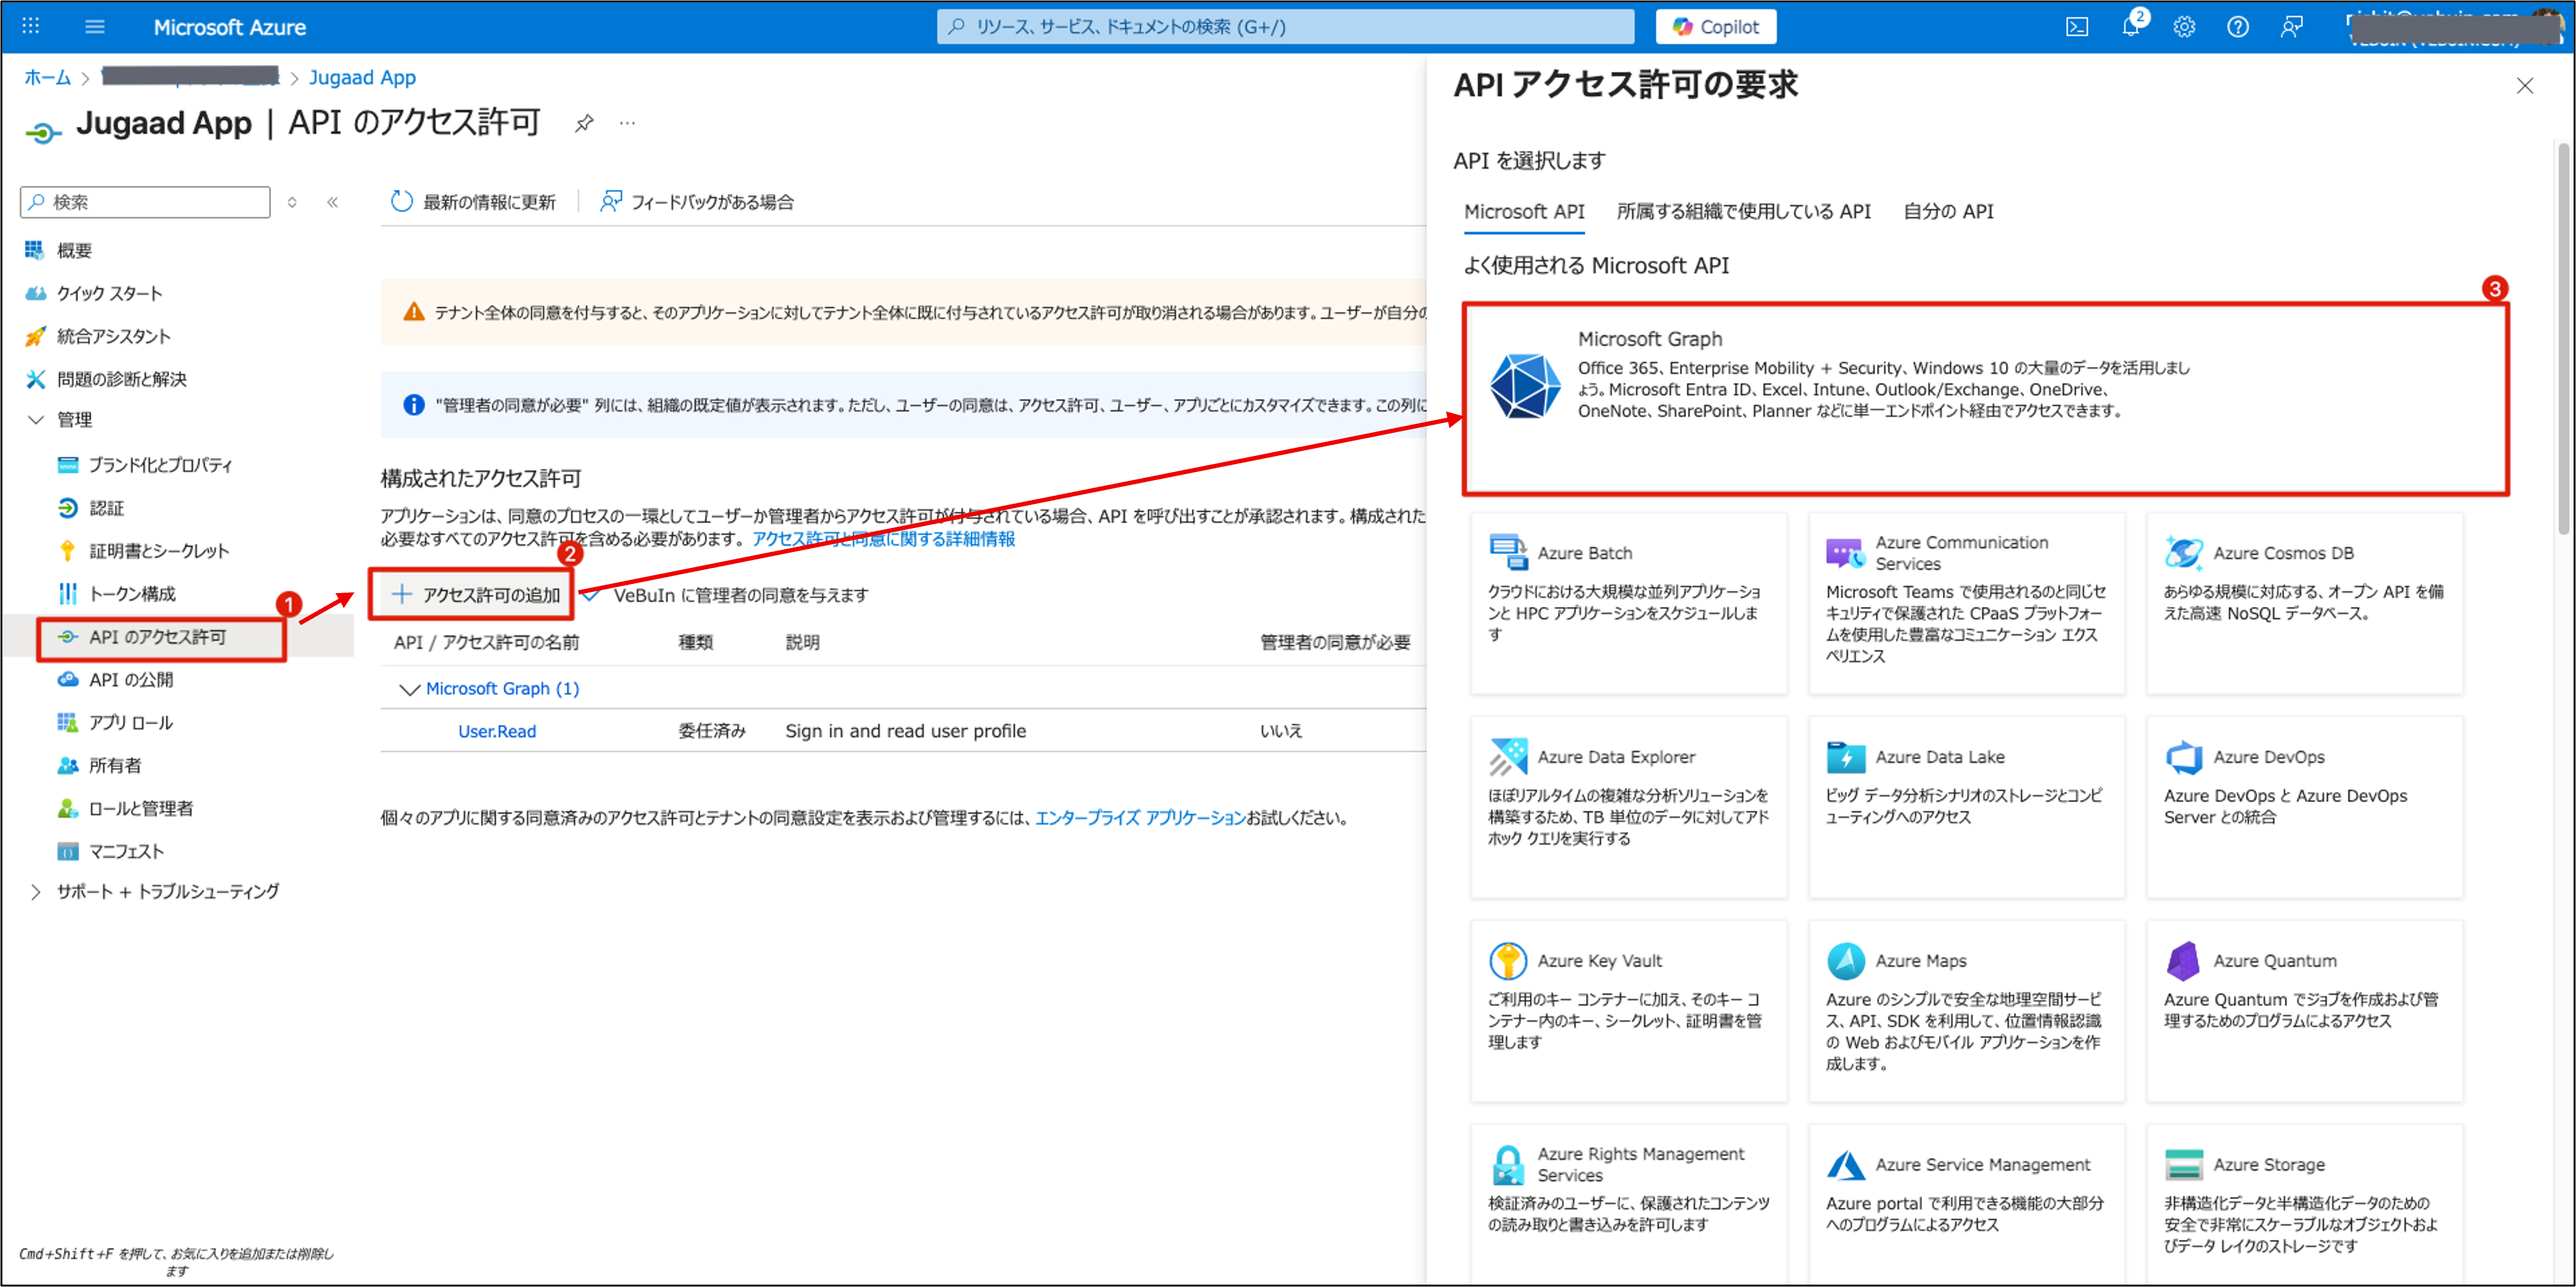Click the sidebar search field

(145, 202)
